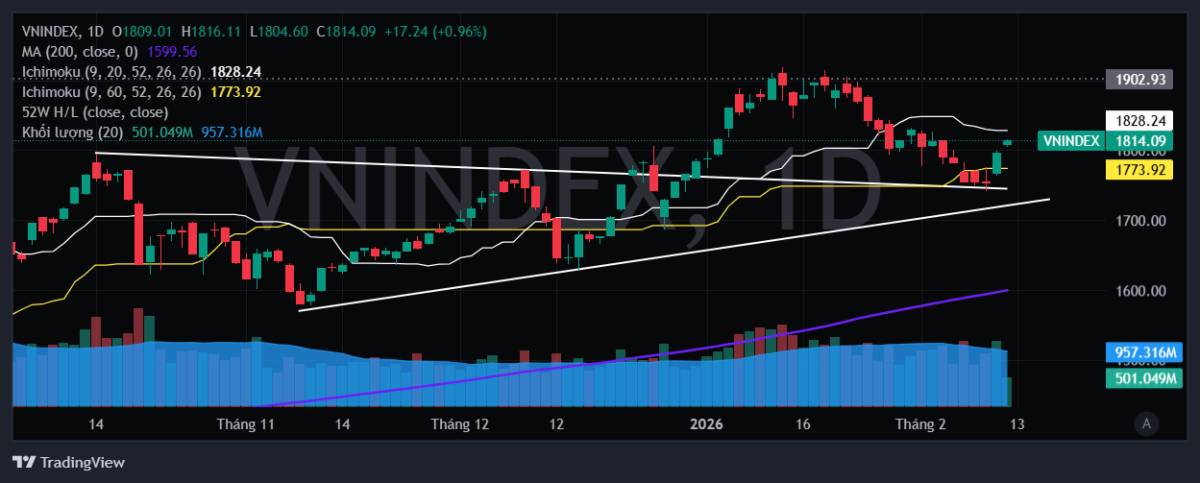Viewport: 1200px width, 483px height.
Task: Select the descending white upper trendline
Action: [550, 170]
